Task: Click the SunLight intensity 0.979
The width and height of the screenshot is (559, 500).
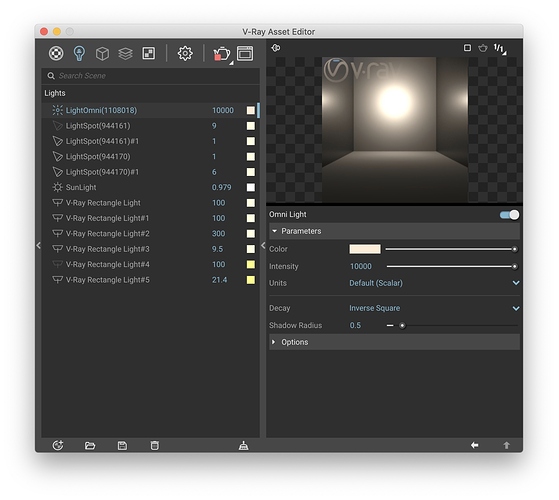Action: click(221, 187)
